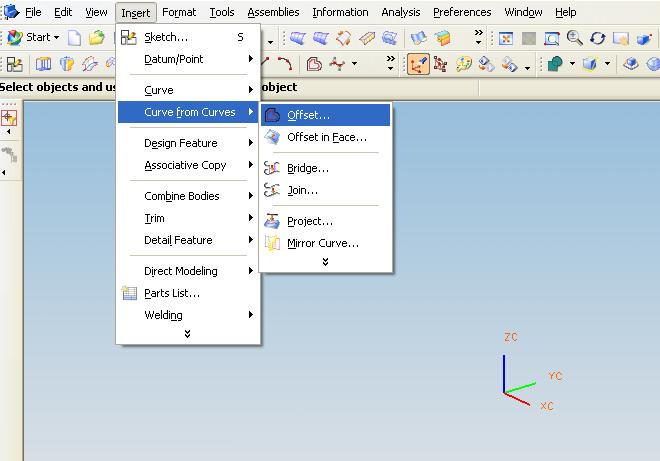The image size is (660, 461).
Task: Click the second blue surface icon
Action: click(321, 38)
